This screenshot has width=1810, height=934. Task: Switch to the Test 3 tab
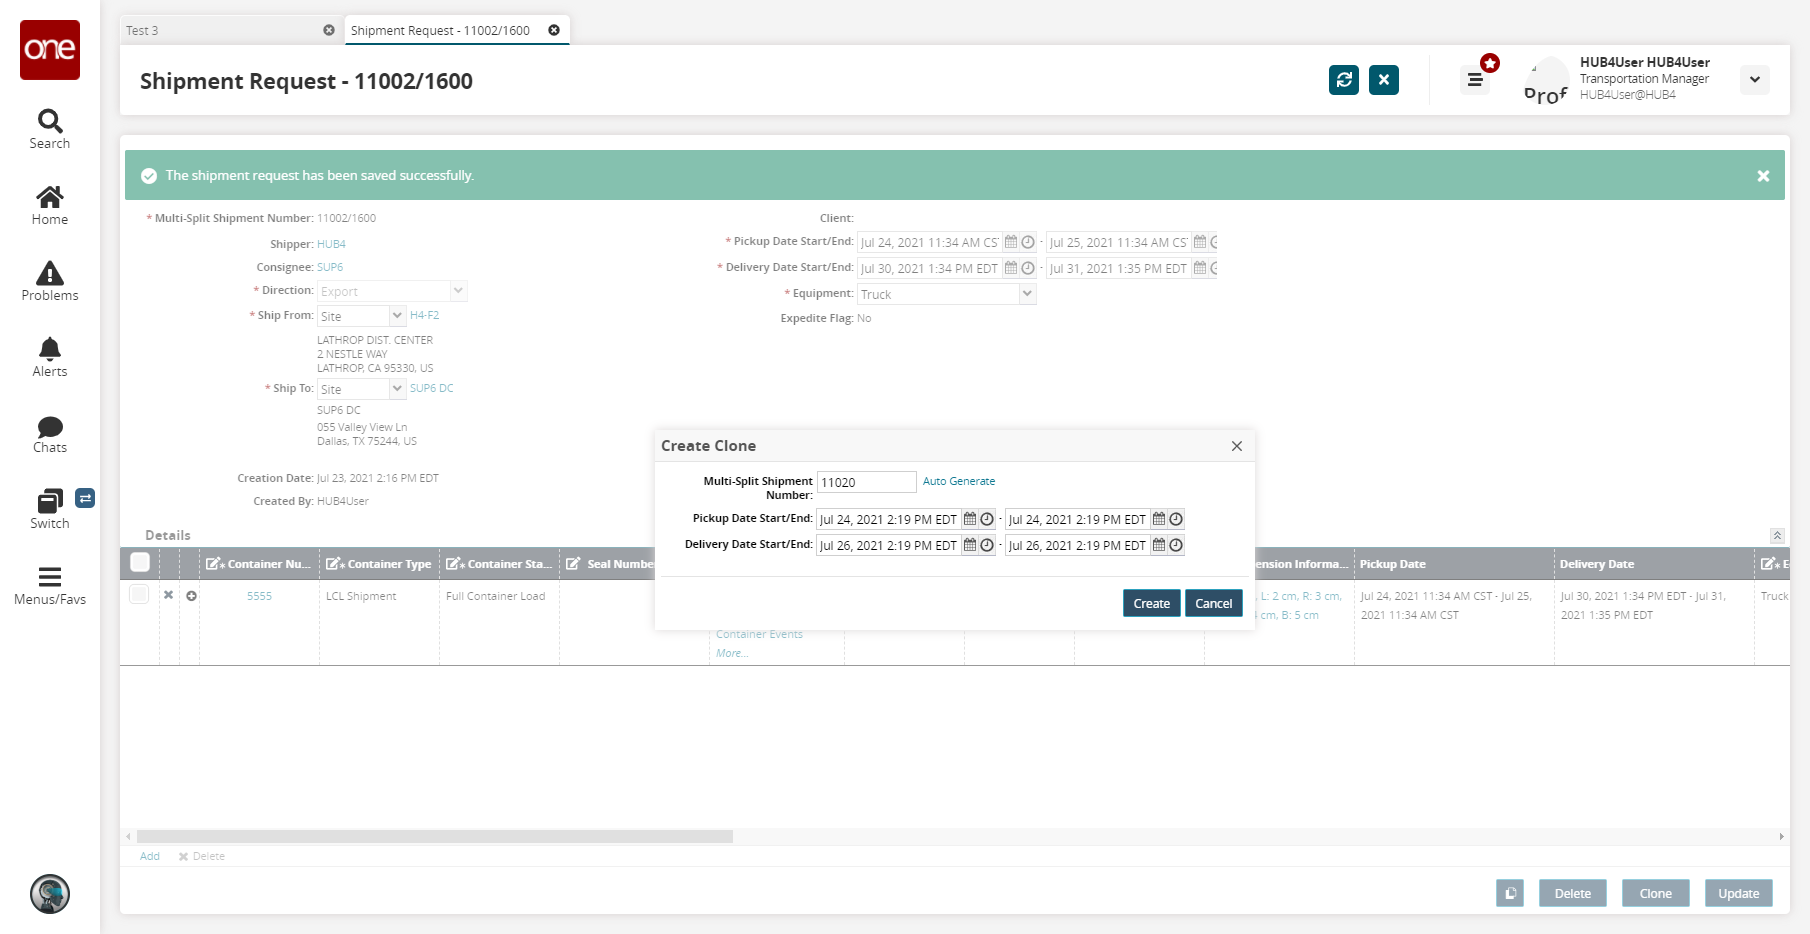(x=230, y=30)
